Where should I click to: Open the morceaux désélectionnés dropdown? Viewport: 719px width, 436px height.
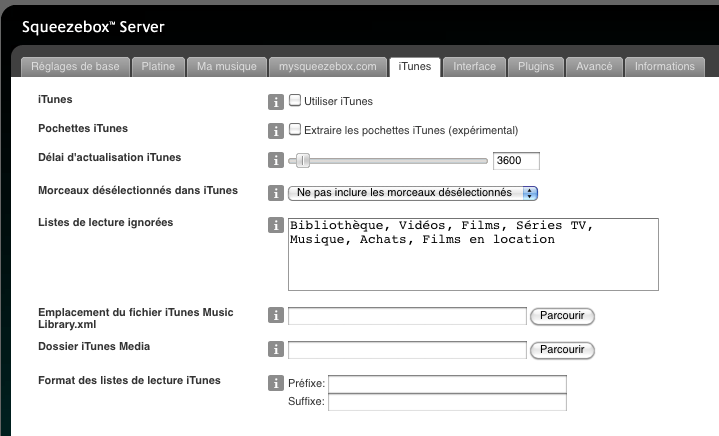(413, 193)
